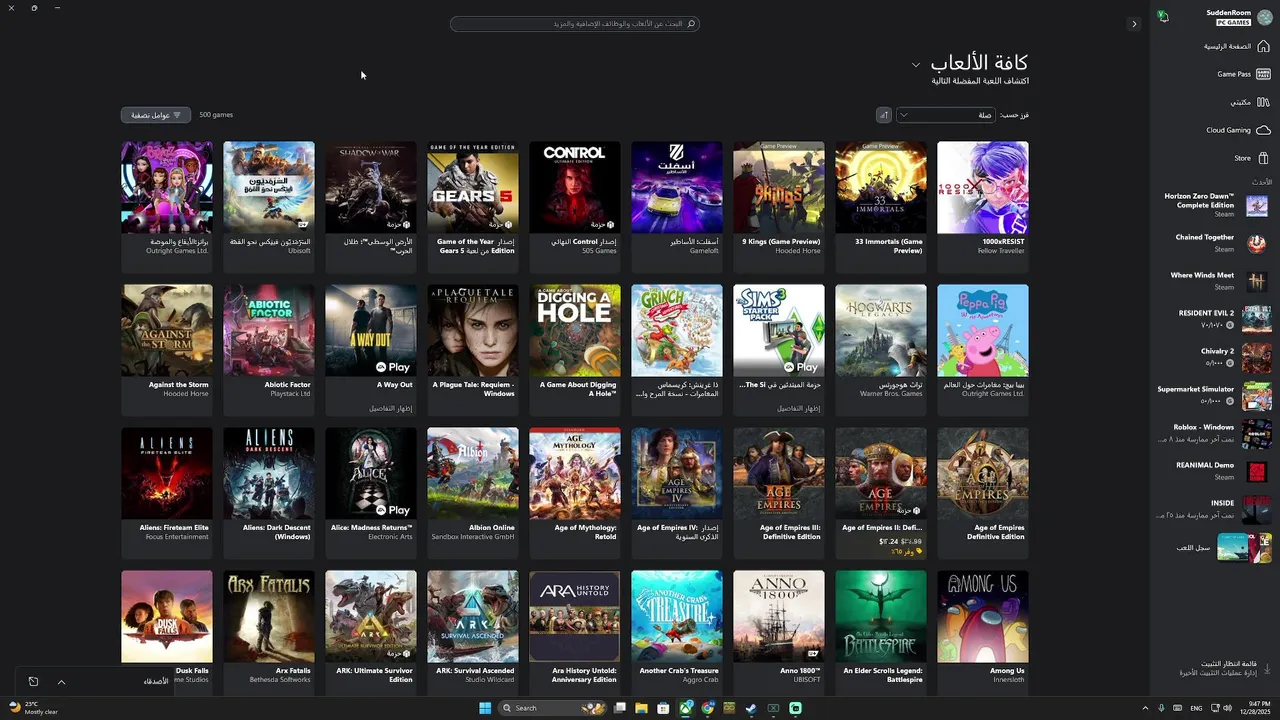
Task: Click the game search input field
Action: point(575,23)
